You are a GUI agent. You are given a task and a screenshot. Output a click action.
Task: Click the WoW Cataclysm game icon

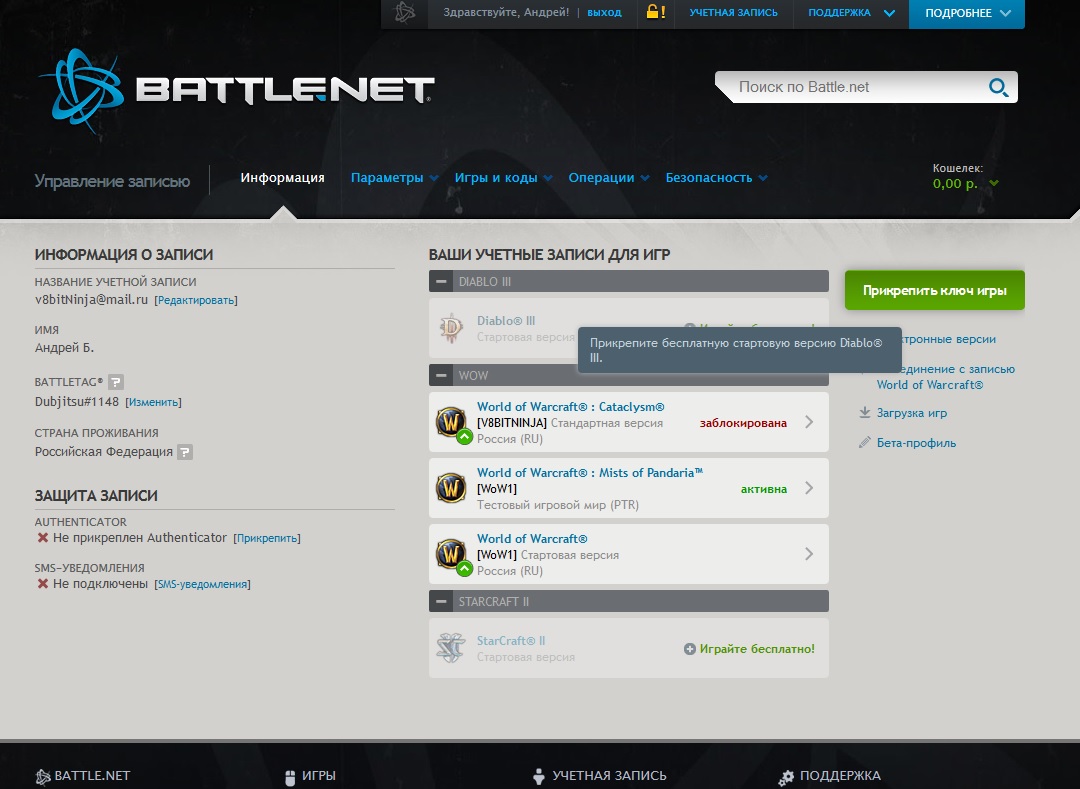pos(452,422)
